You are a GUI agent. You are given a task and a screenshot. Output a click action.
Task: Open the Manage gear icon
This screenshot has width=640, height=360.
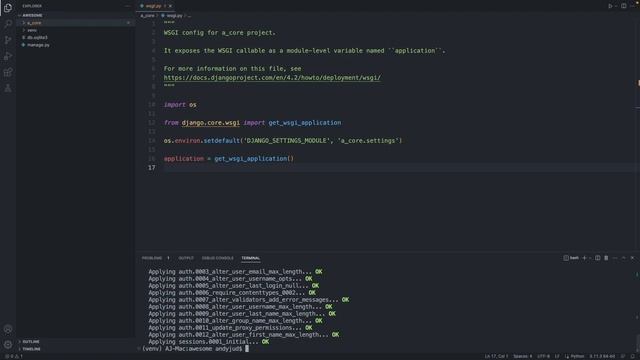pos(8,344)
